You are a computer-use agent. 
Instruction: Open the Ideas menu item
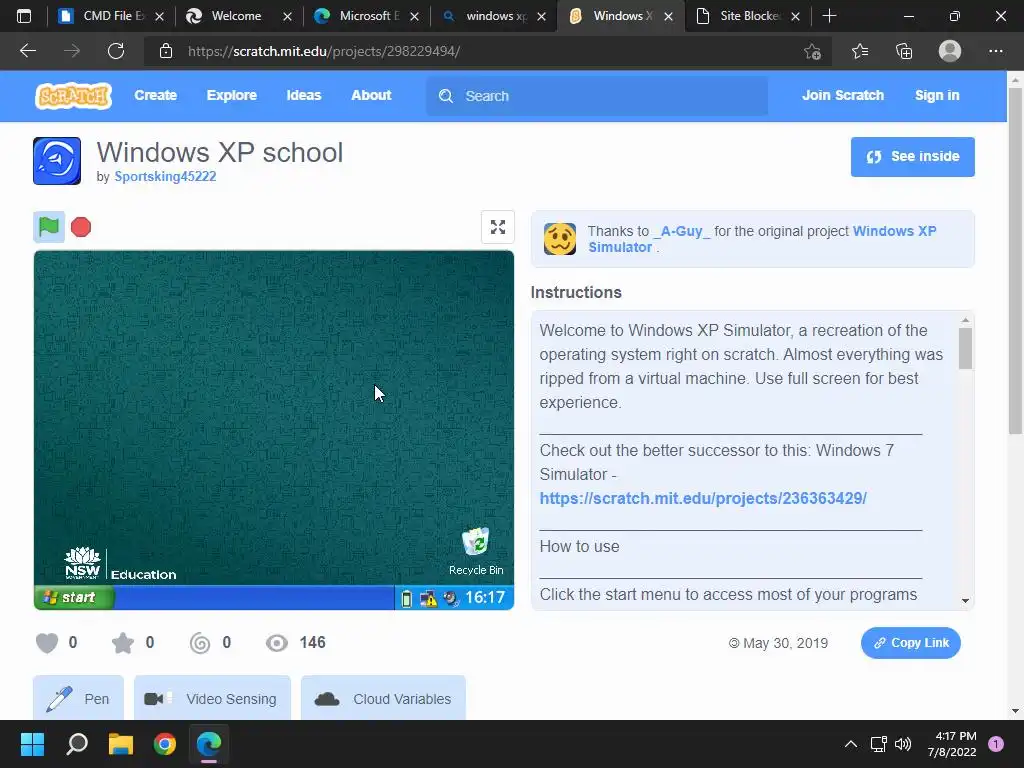point(304,95)
